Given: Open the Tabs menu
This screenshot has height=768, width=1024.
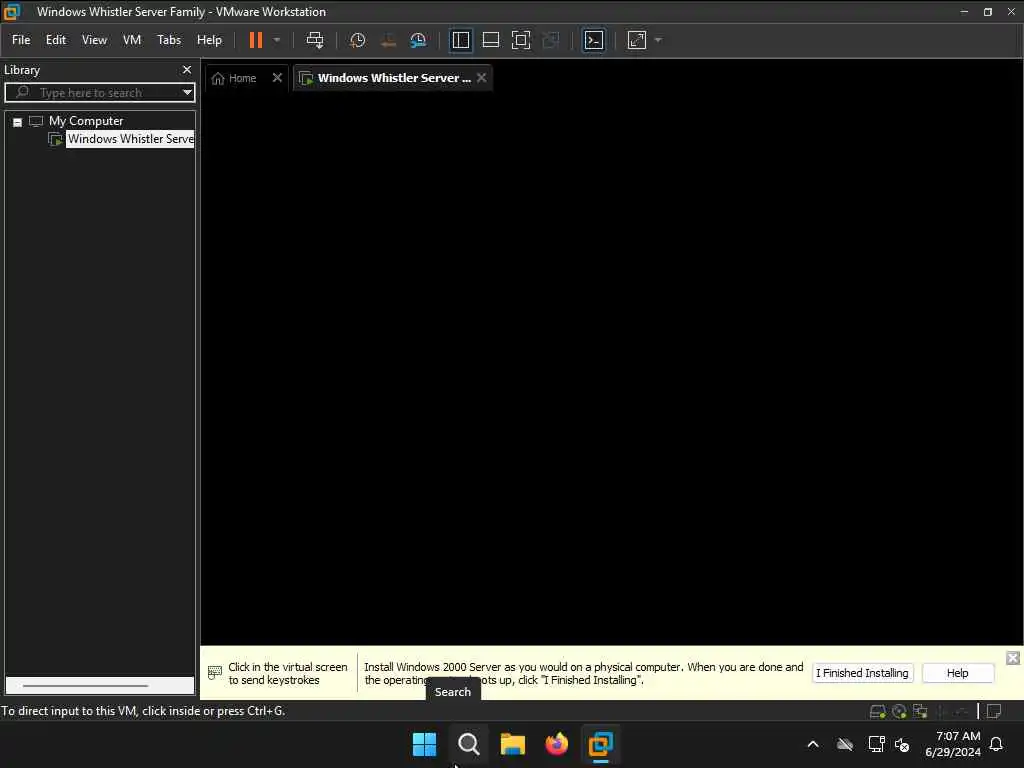Looking at the screenshot, I should pos(168,40).
